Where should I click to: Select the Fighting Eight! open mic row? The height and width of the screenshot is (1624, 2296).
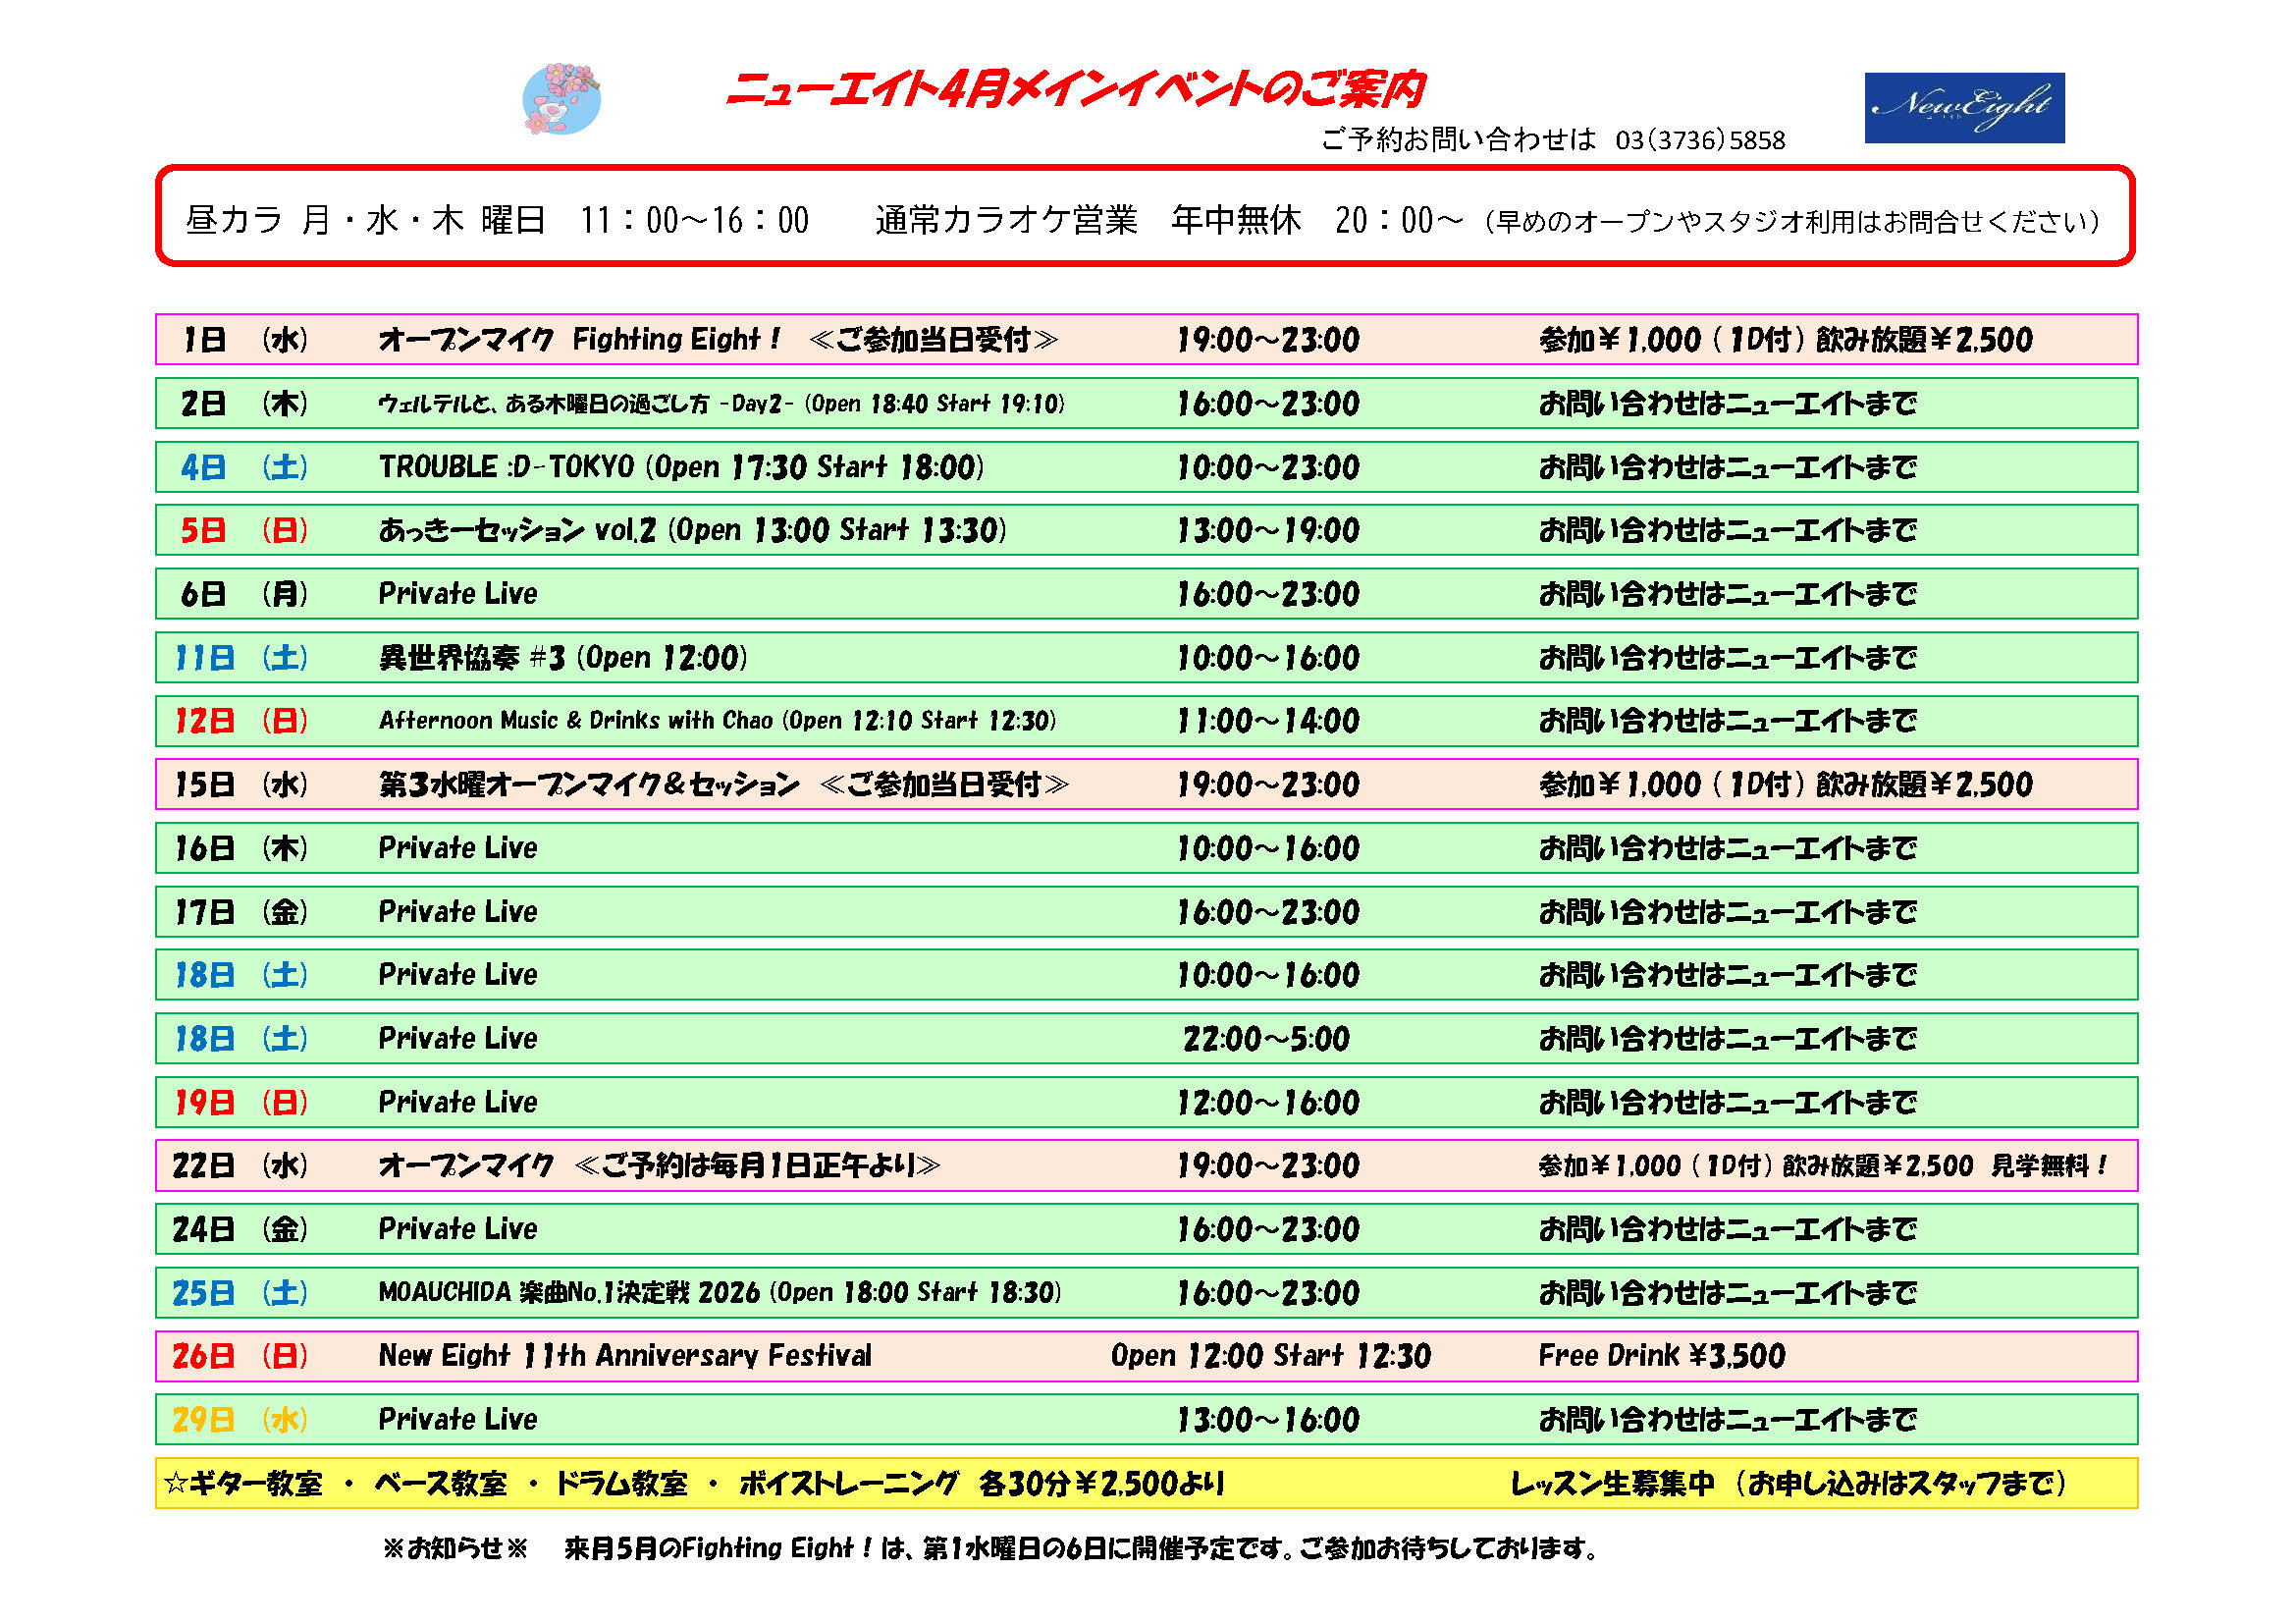[x=1148, y=340]
